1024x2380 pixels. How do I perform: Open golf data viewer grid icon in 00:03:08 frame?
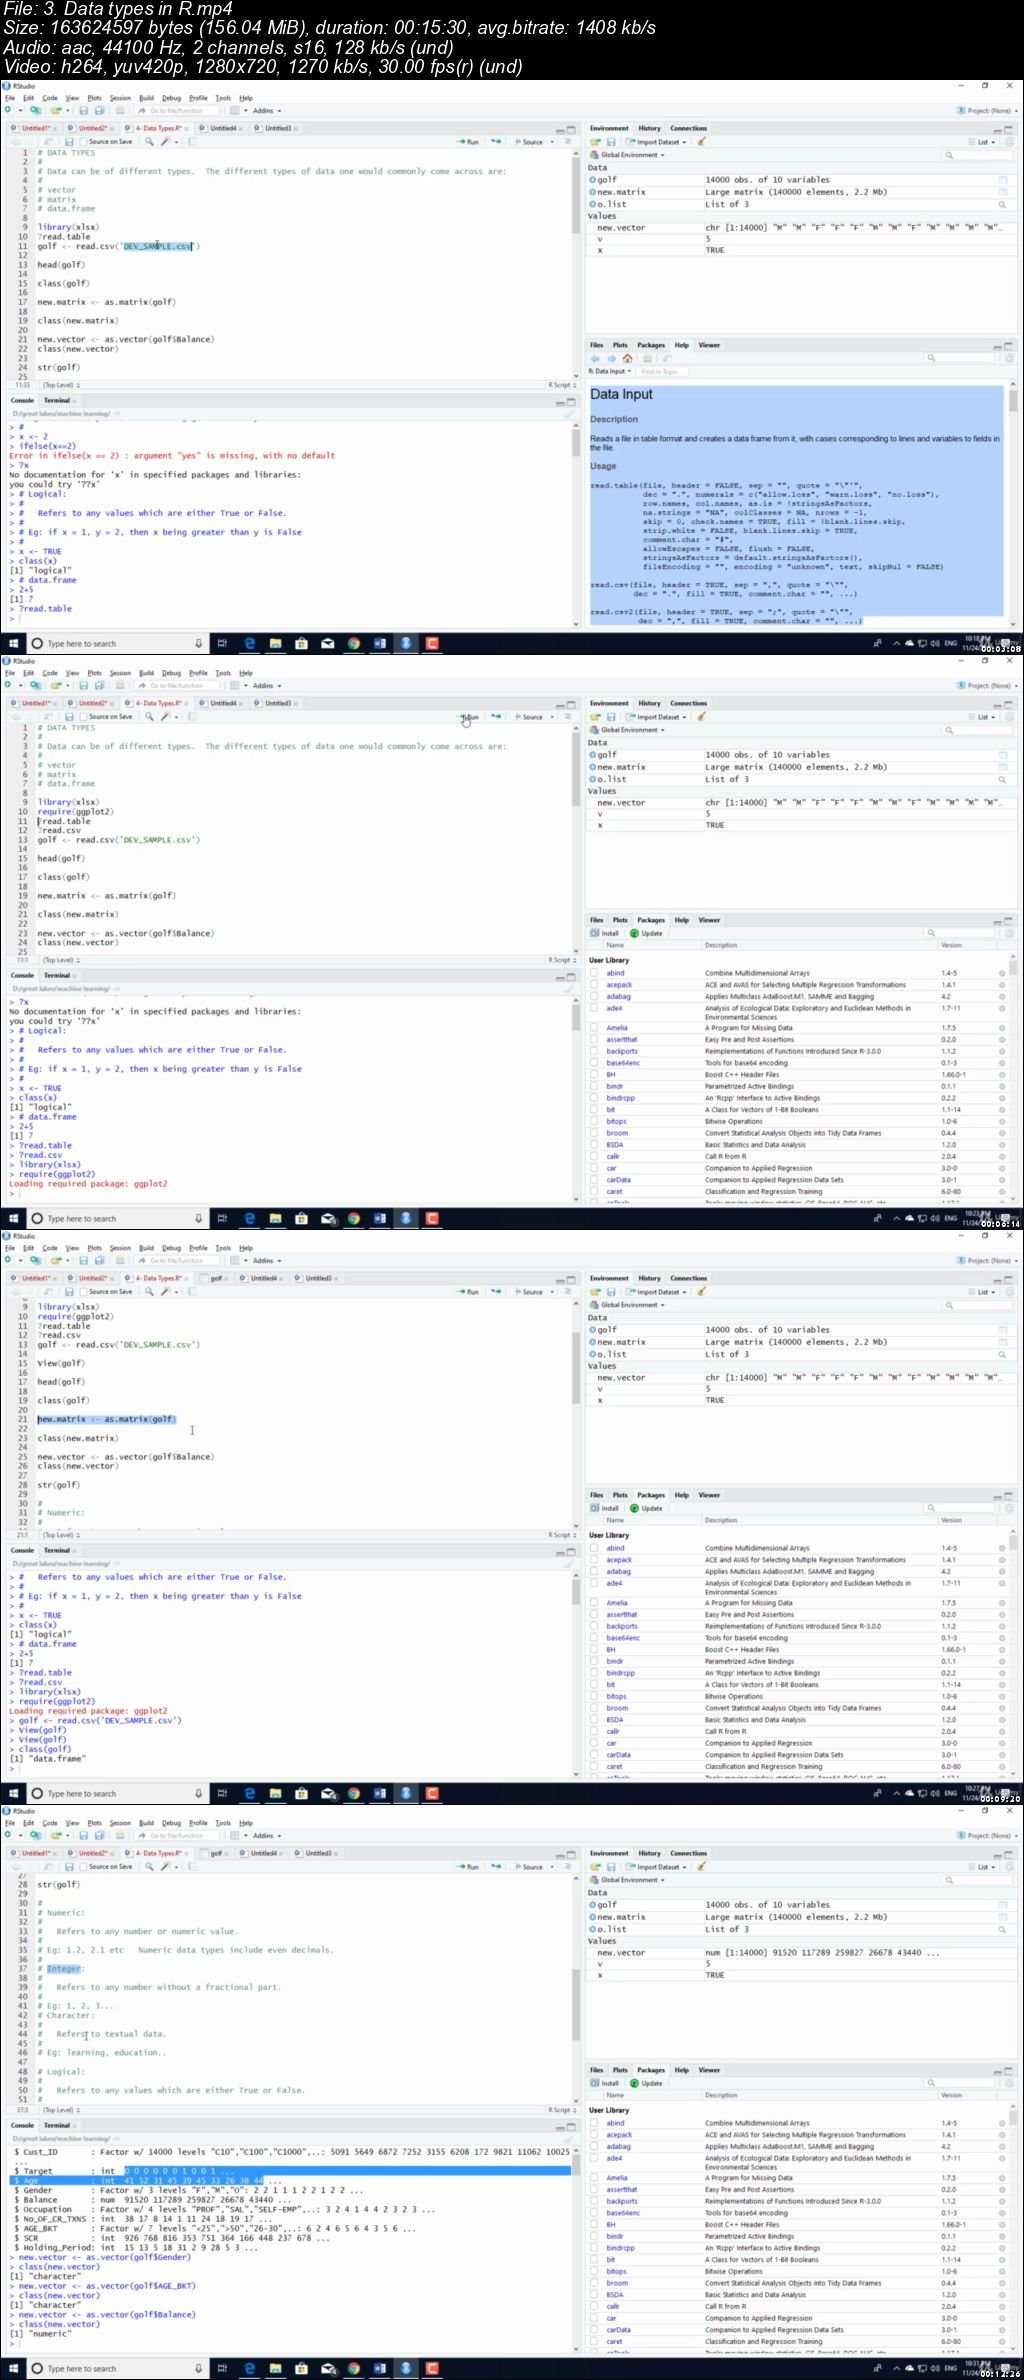click(1002, 180)
